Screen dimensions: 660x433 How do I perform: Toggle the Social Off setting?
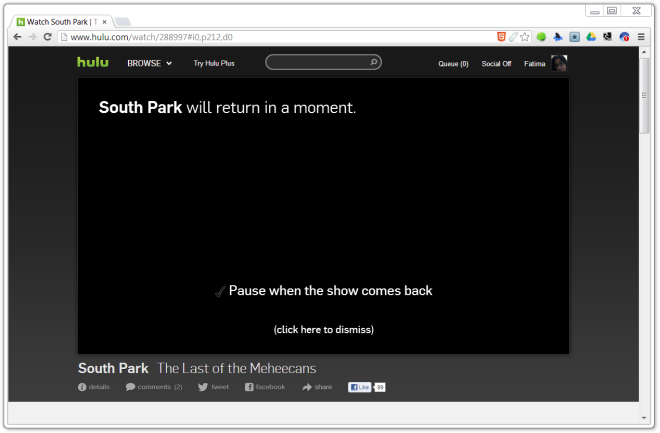[496, 64]
